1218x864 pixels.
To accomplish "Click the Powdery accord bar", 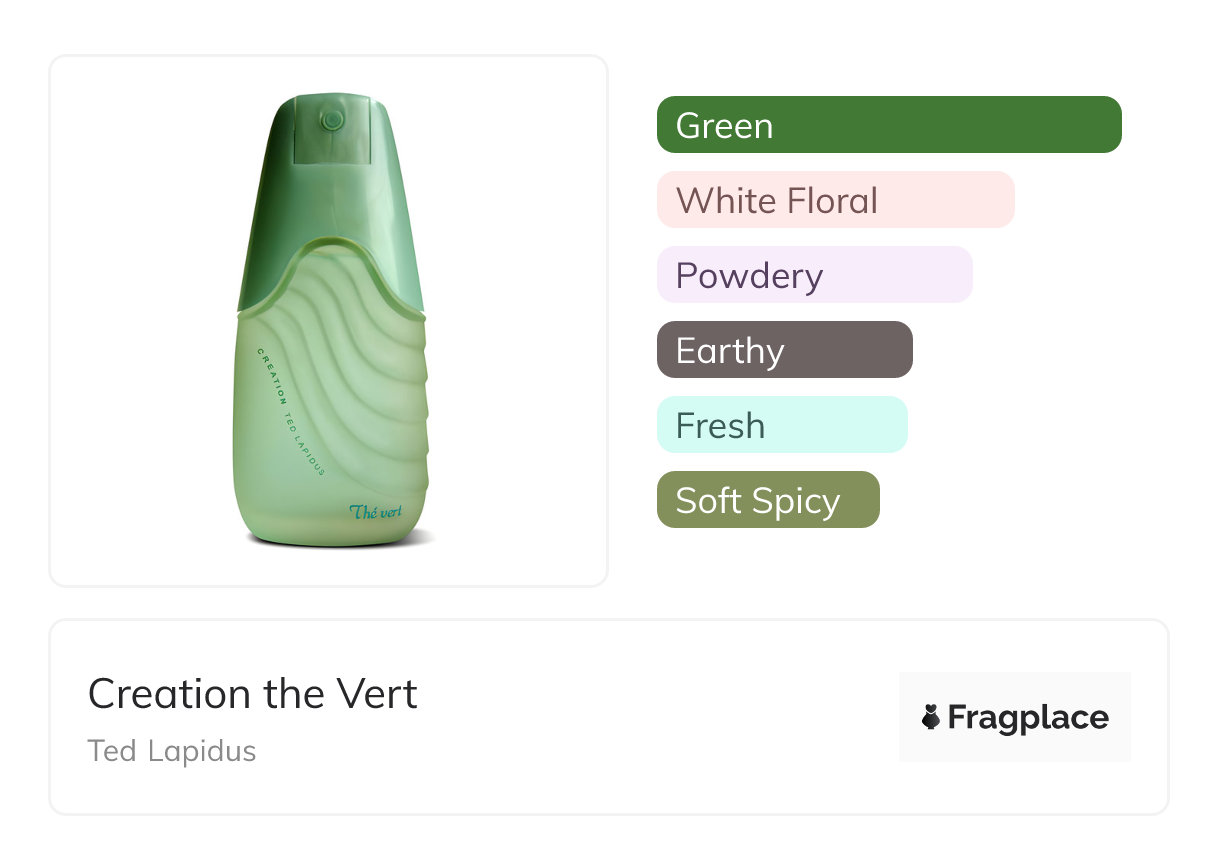I will click(x=814, y=275).
